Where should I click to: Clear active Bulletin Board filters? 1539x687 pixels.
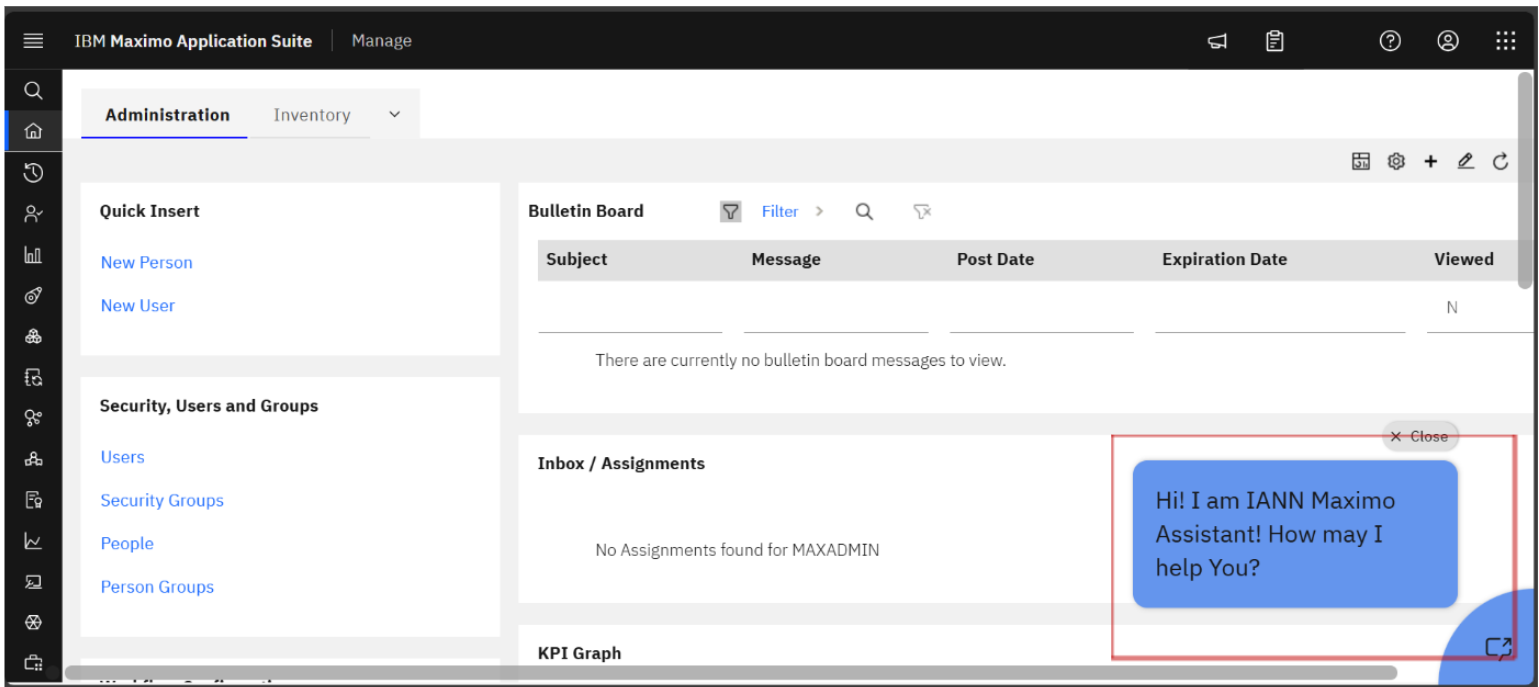[922, 211]
